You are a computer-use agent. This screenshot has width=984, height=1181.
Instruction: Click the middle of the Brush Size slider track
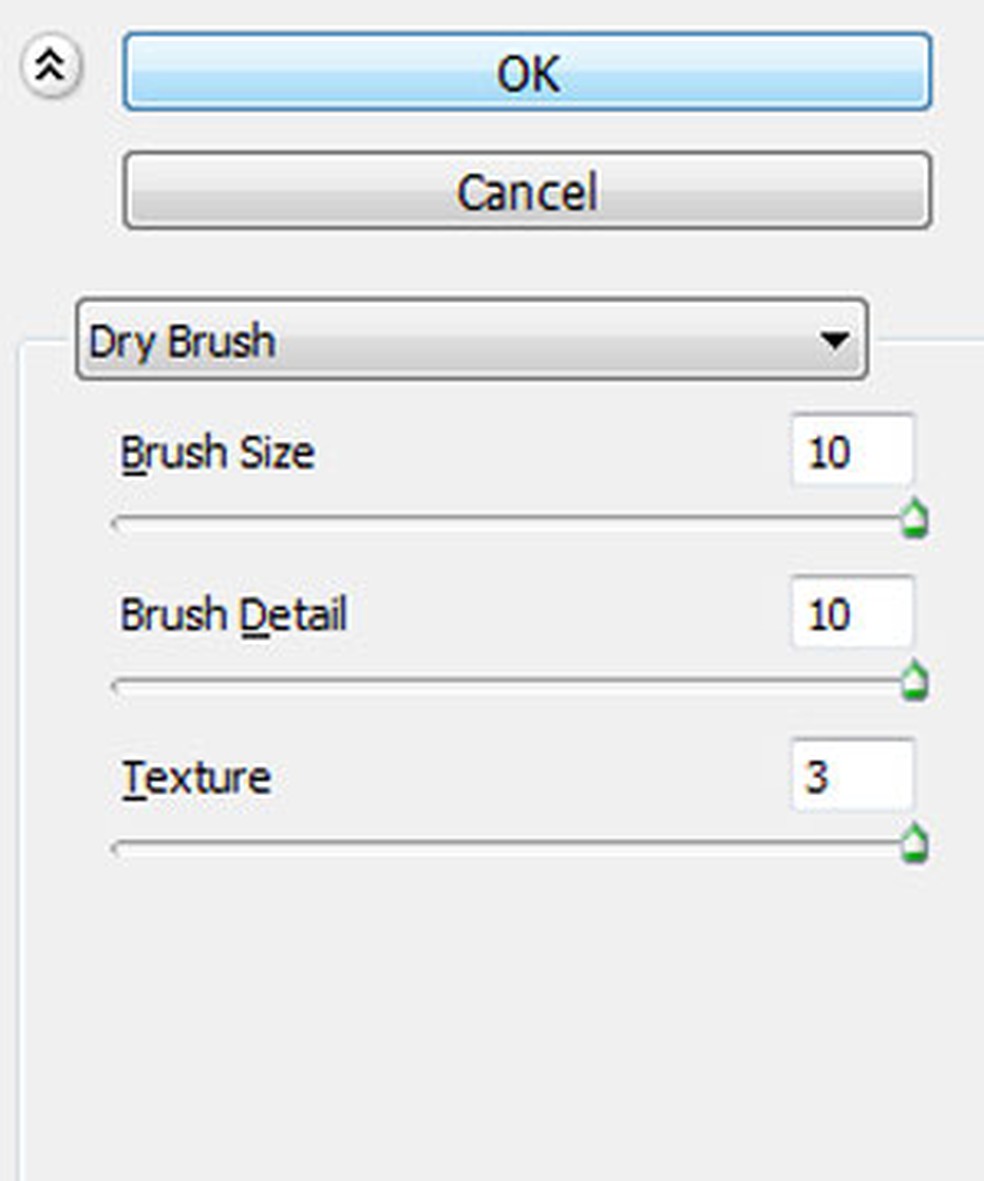(510, 520)
